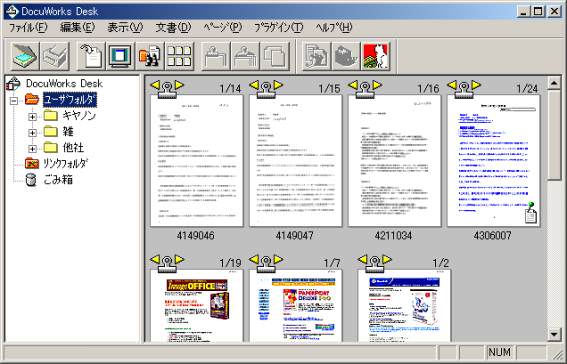Click the vertical scrollbar down arrow
Viewport: 567px width, 364px height.
[554, 334]
